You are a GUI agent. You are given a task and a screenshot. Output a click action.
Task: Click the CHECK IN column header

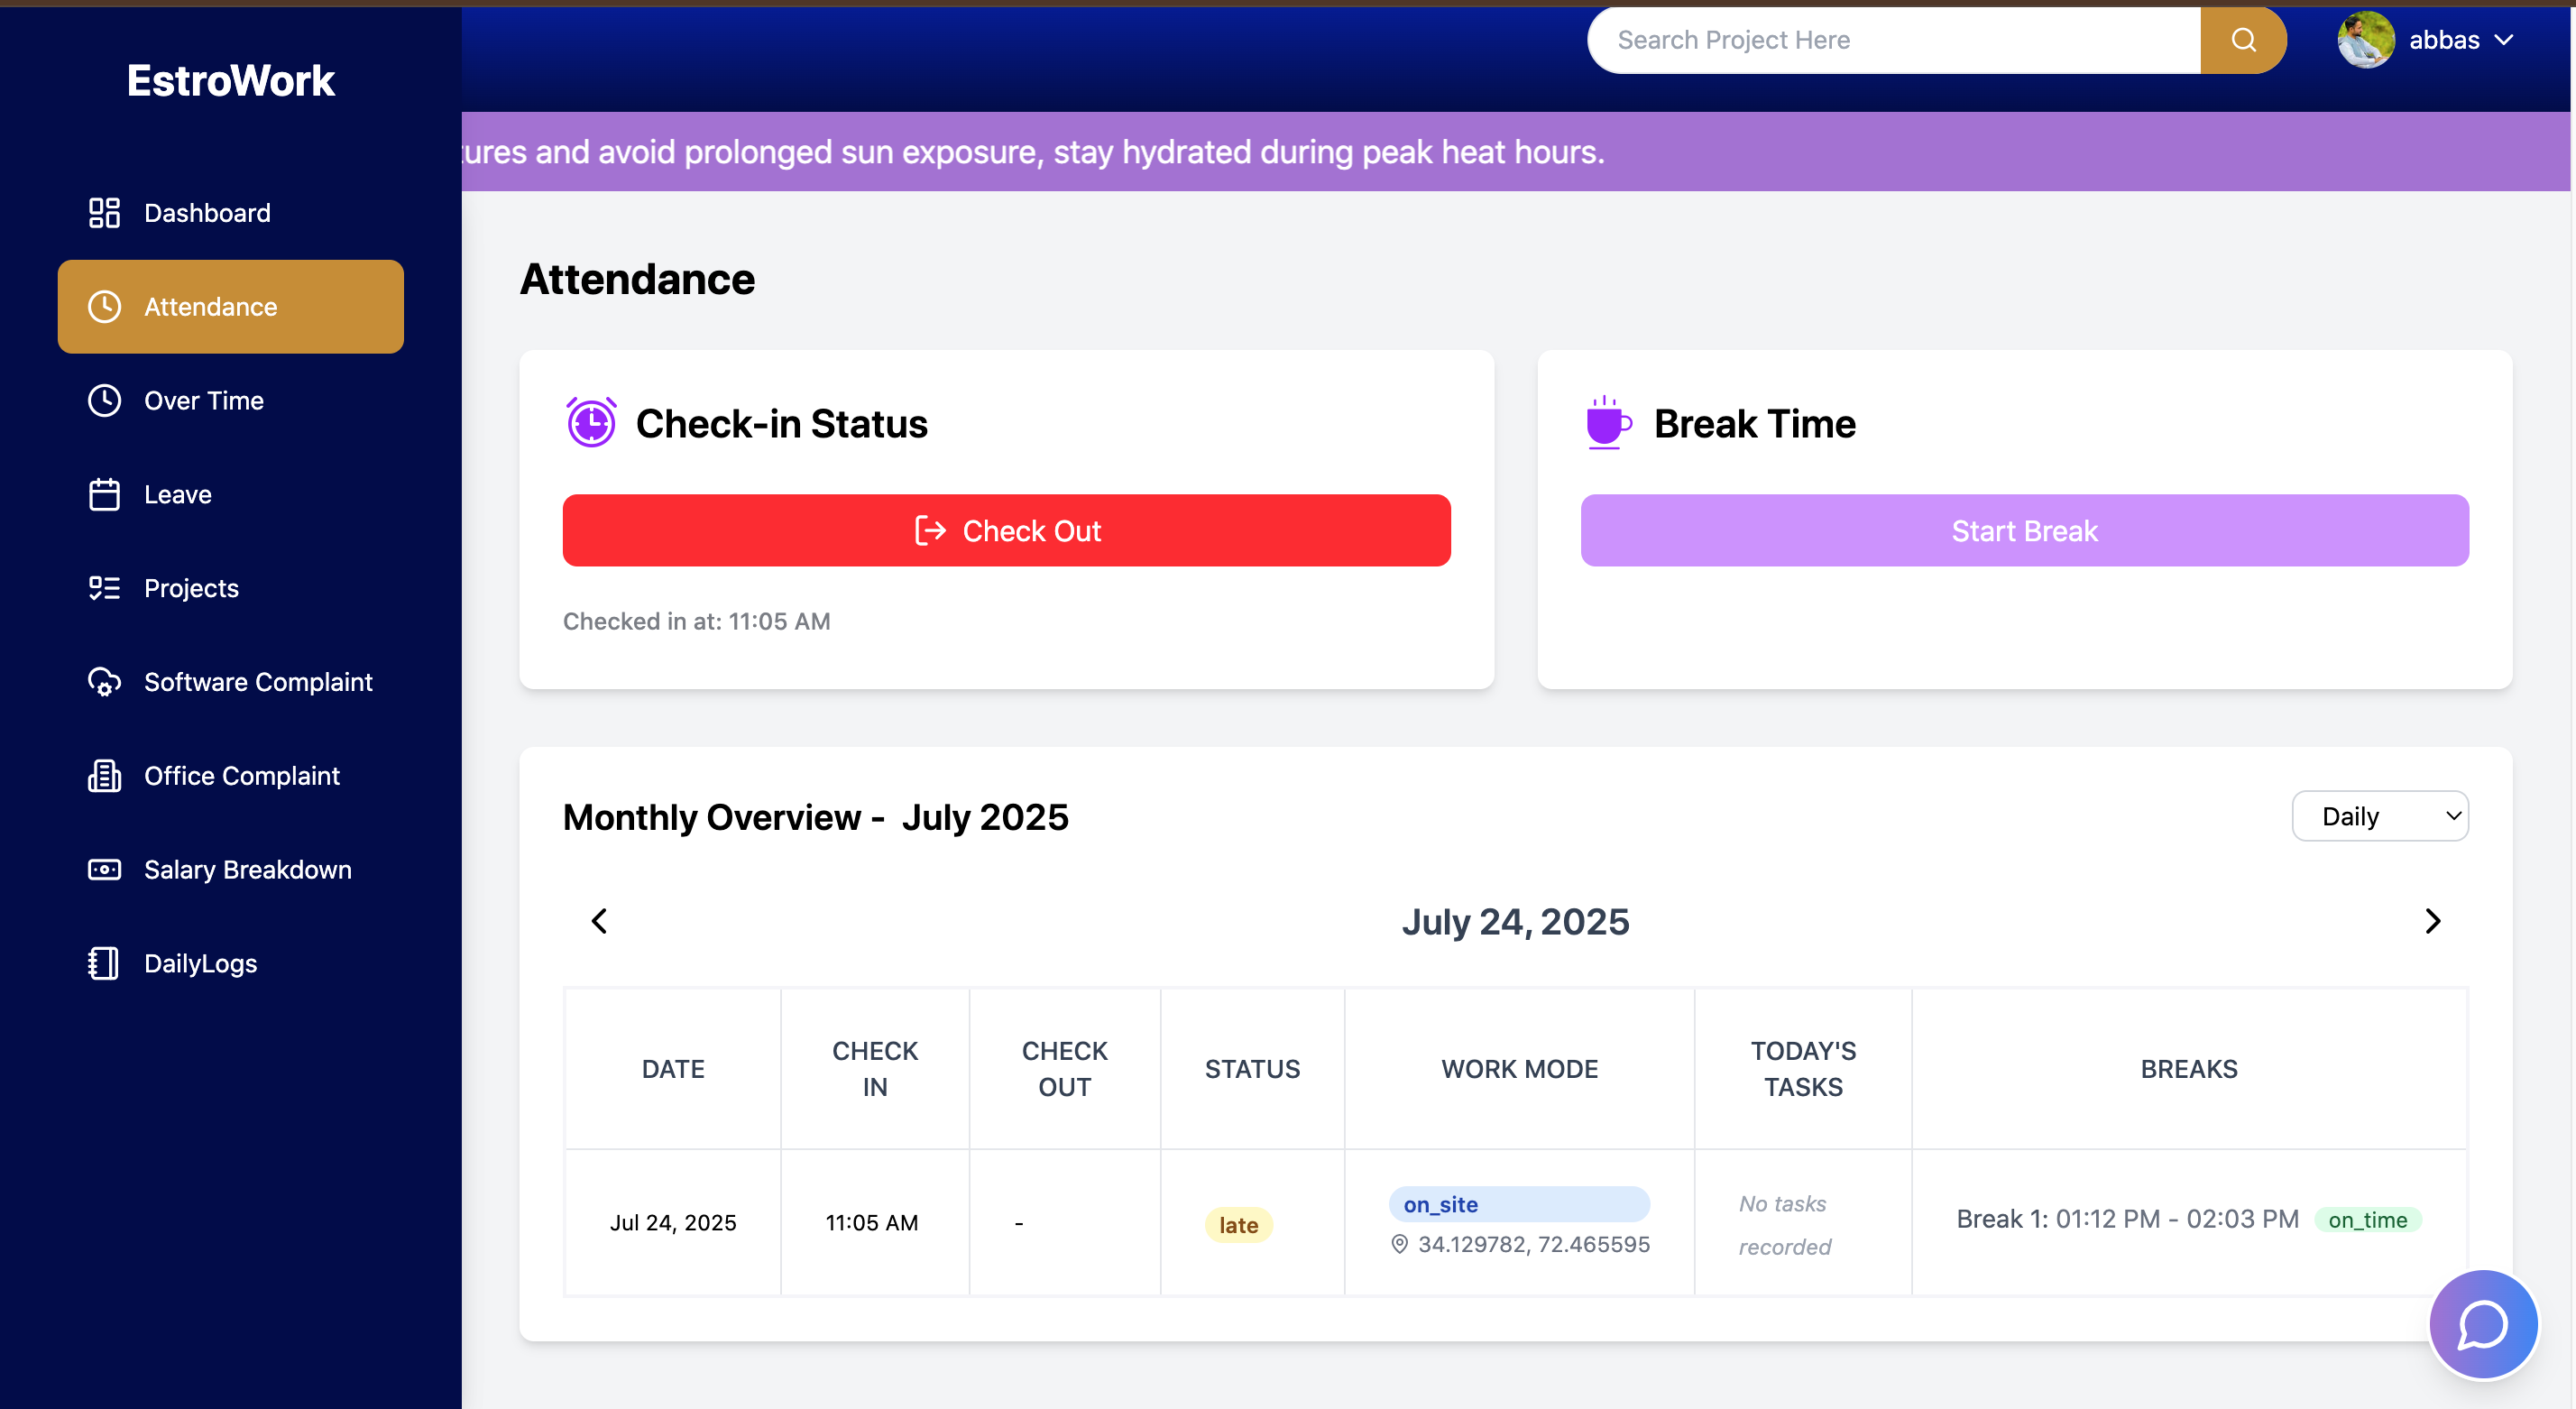point(875,1069)
